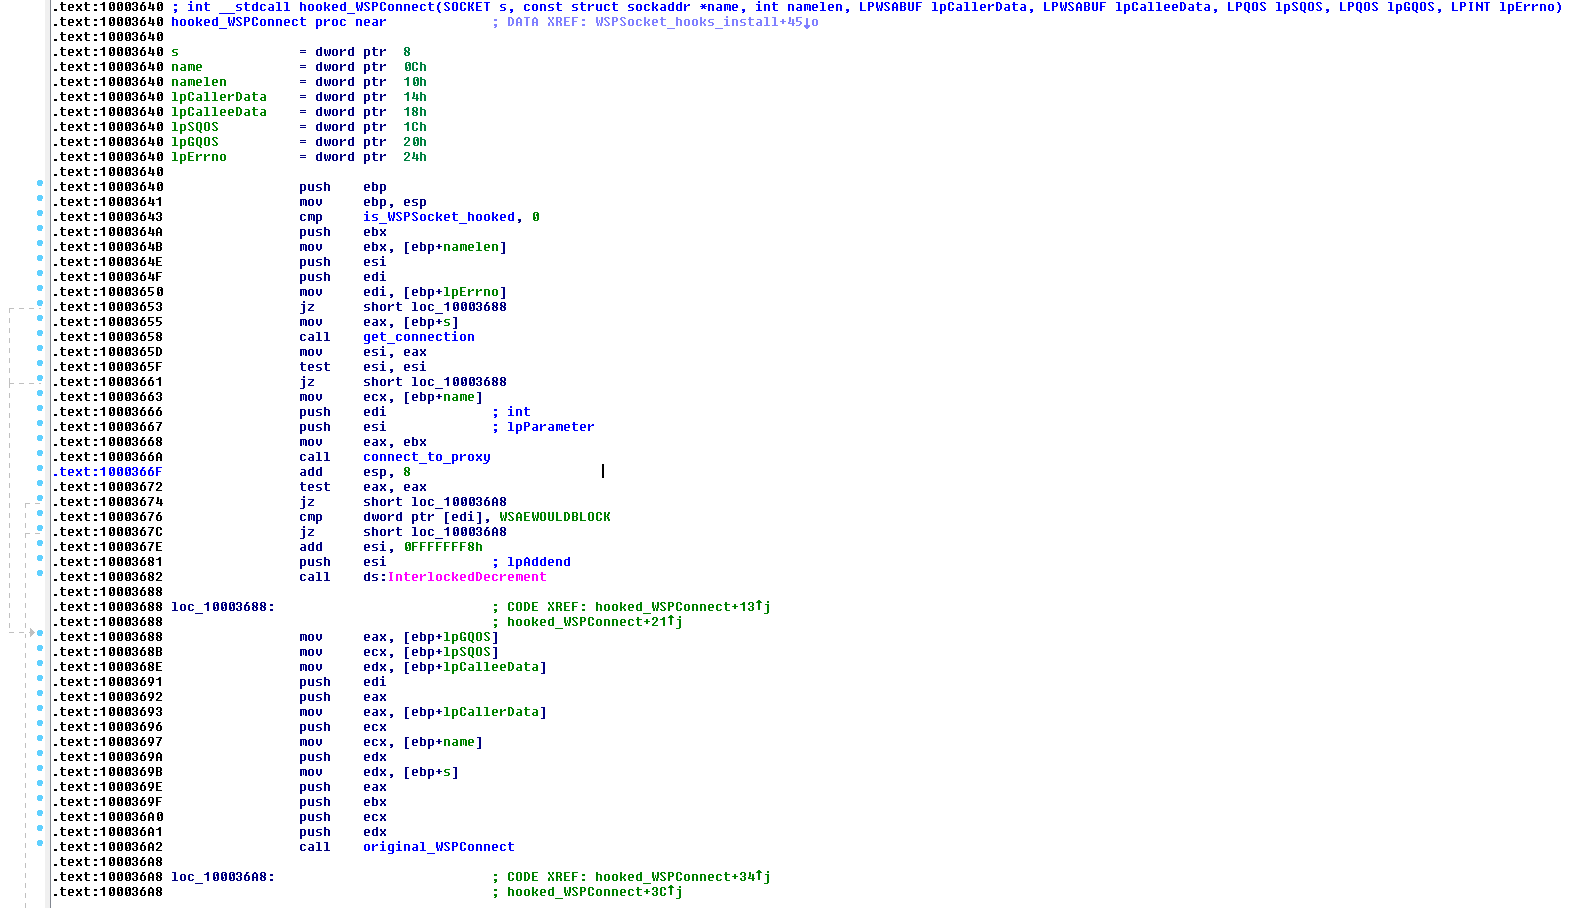Viewport: 1575px width, 908px height.
Task: Follow the hooked_WSPConnect+13 code xref
Action: pyautogui.click(x=683, y=607)
